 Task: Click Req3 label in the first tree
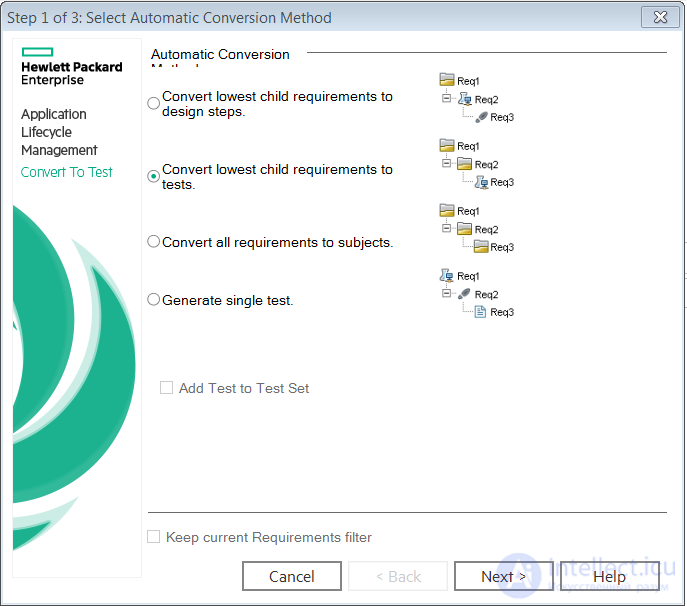point(502,117)
